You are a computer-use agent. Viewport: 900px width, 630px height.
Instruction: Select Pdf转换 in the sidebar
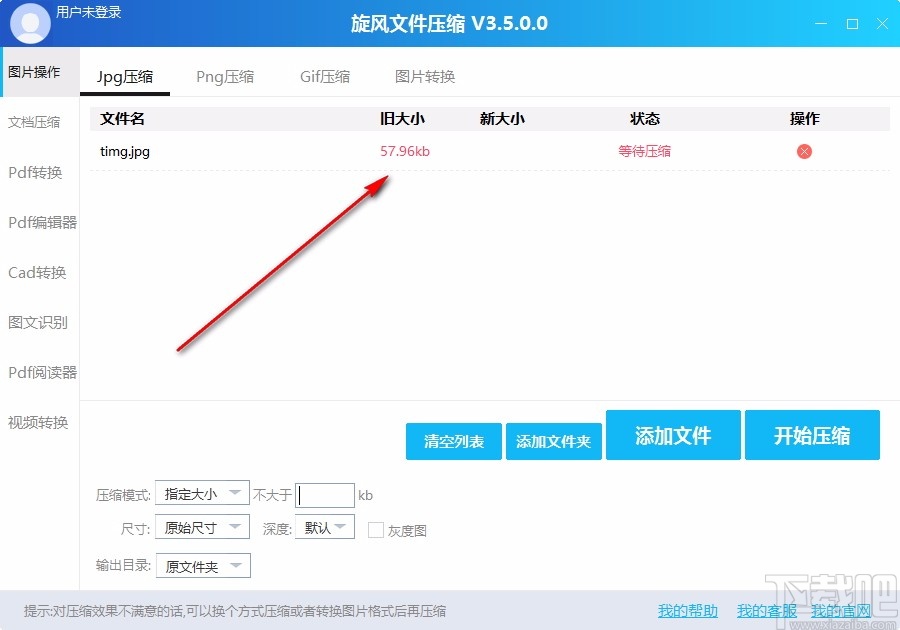pos(38,172)
